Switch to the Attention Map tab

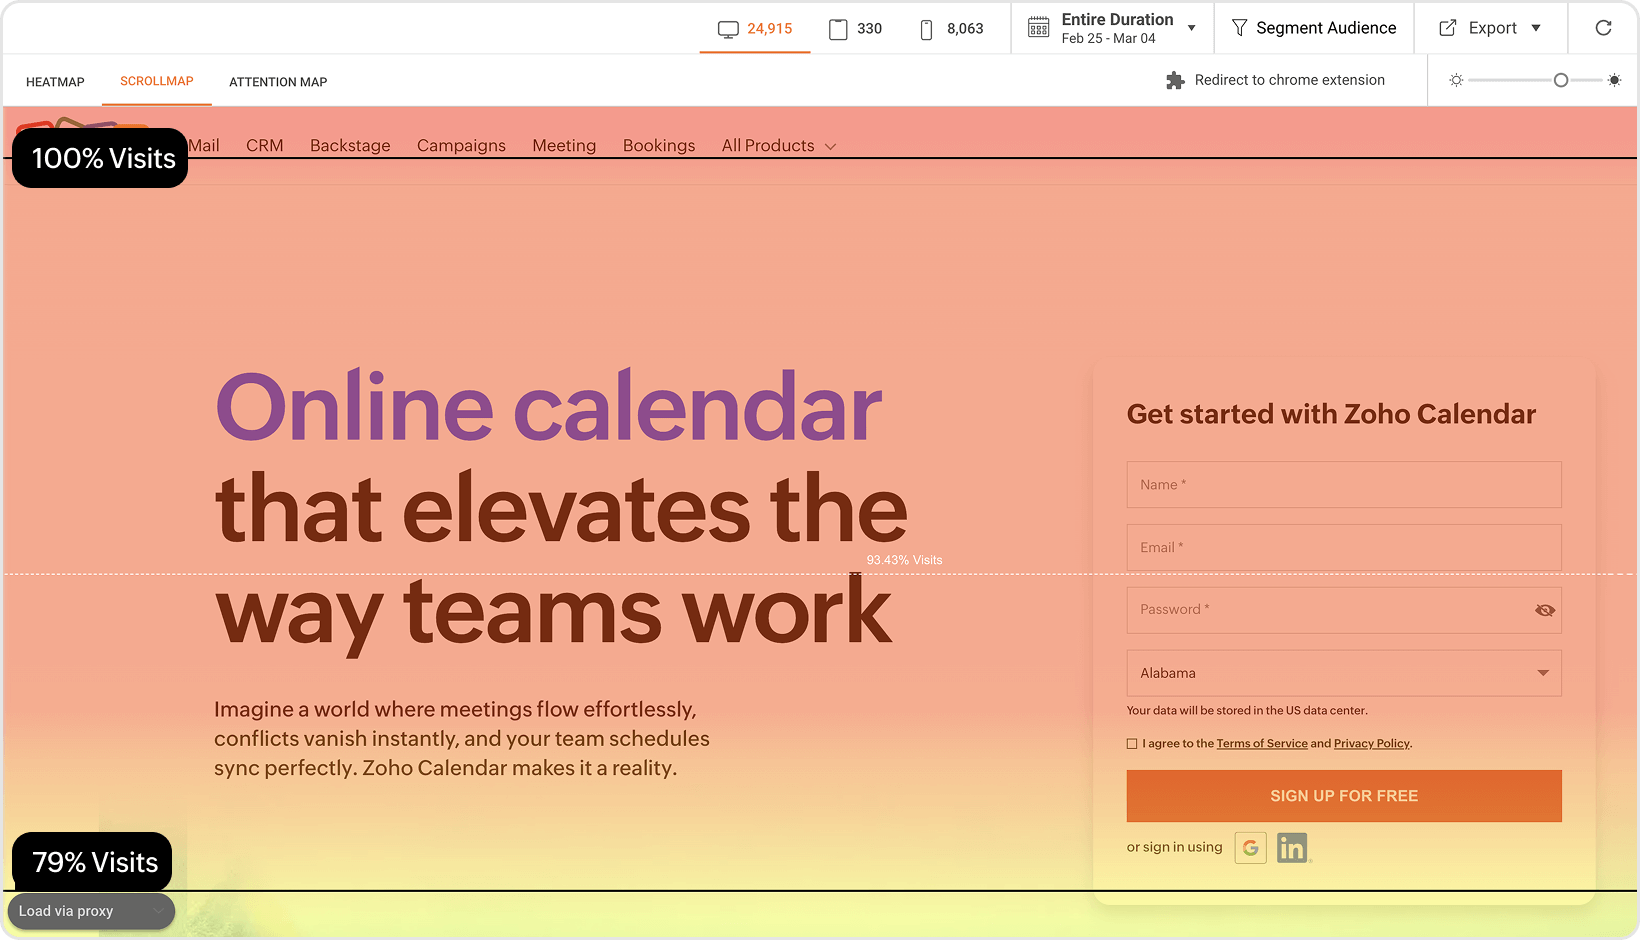coord(278,82)
